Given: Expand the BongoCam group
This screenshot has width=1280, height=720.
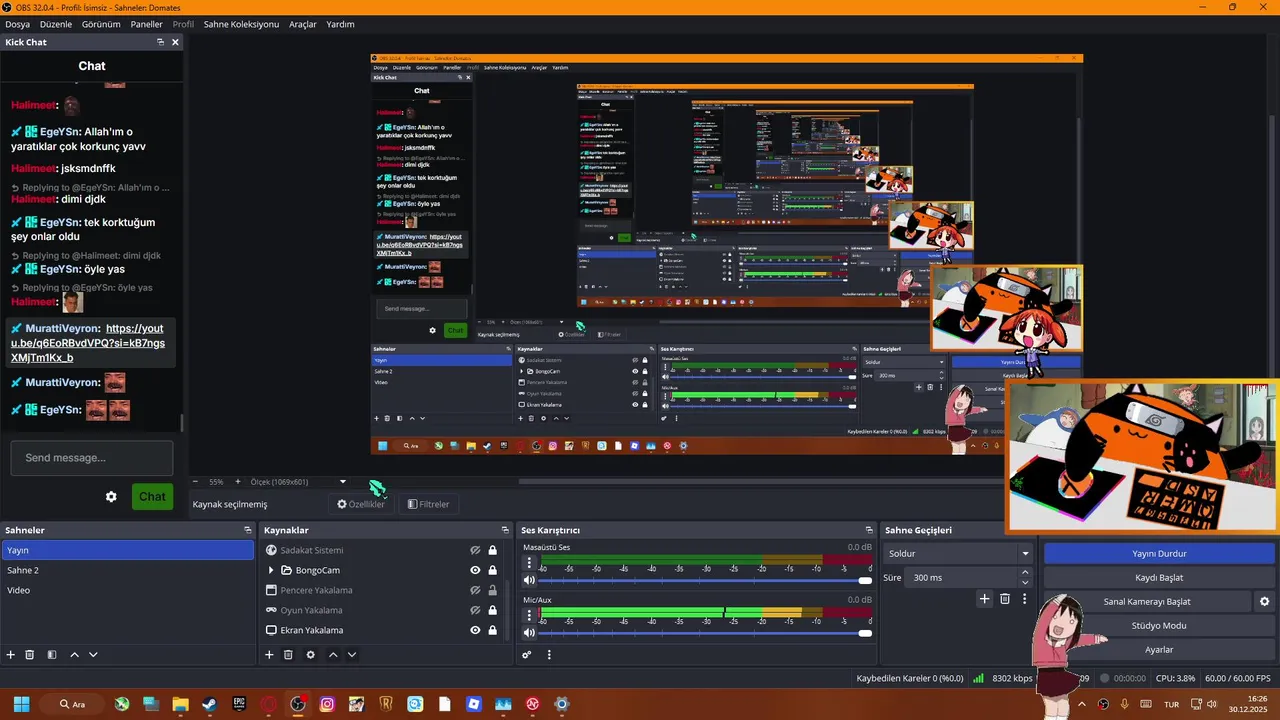Looking at the screenshot, I should click(x=271, y=570).
